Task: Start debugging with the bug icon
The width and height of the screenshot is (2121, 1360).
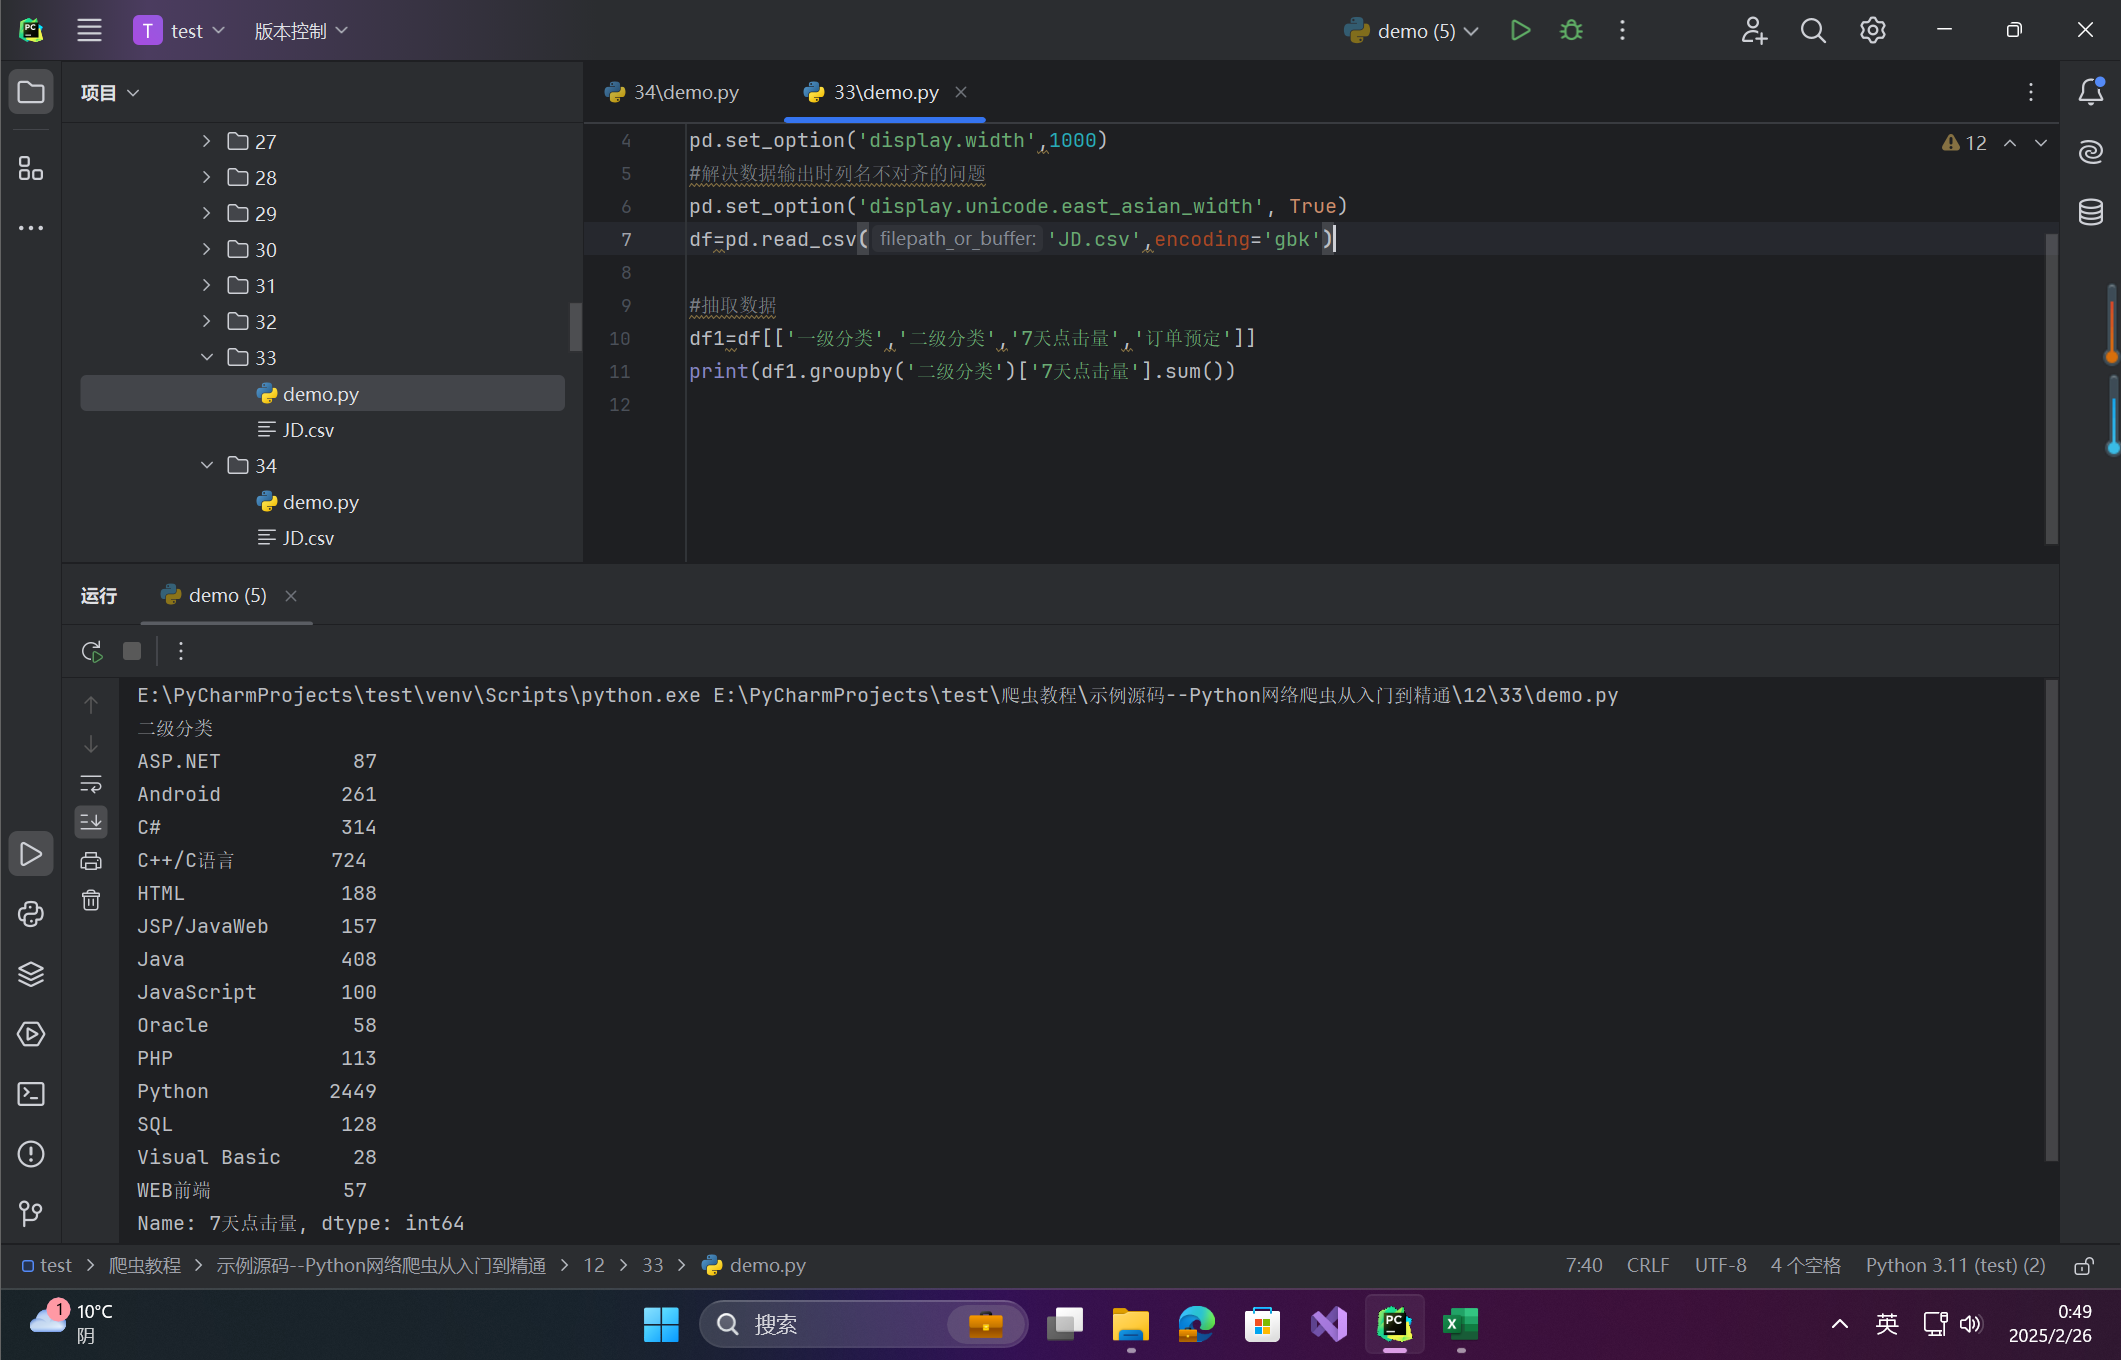Action: click(1571, 30)
